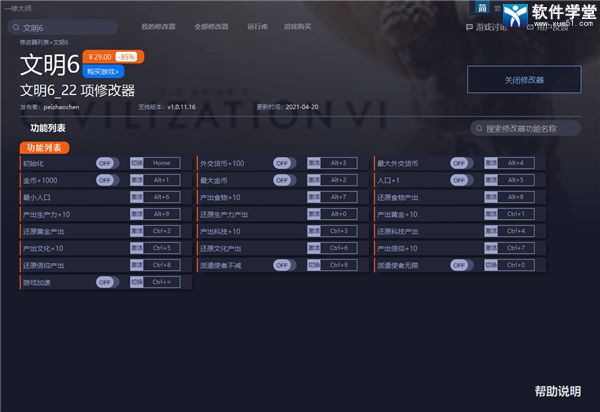Enable the 外交货币+100 switch
The image size is (600, 412).
(284, 163)
